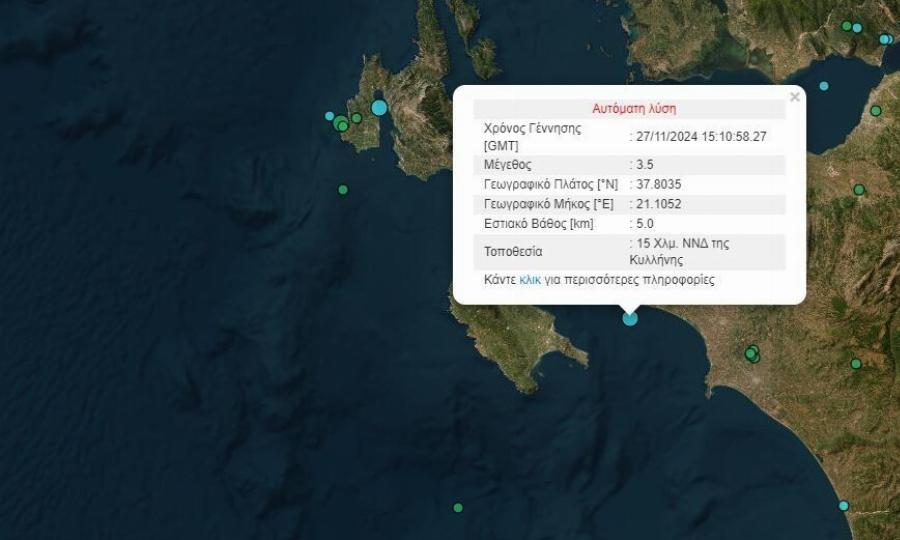This screenshot has width=900, height=540.
Task: Click the green marker in open sea at the map's bottom
Action: pyautogui.click(x=458, y=507)
